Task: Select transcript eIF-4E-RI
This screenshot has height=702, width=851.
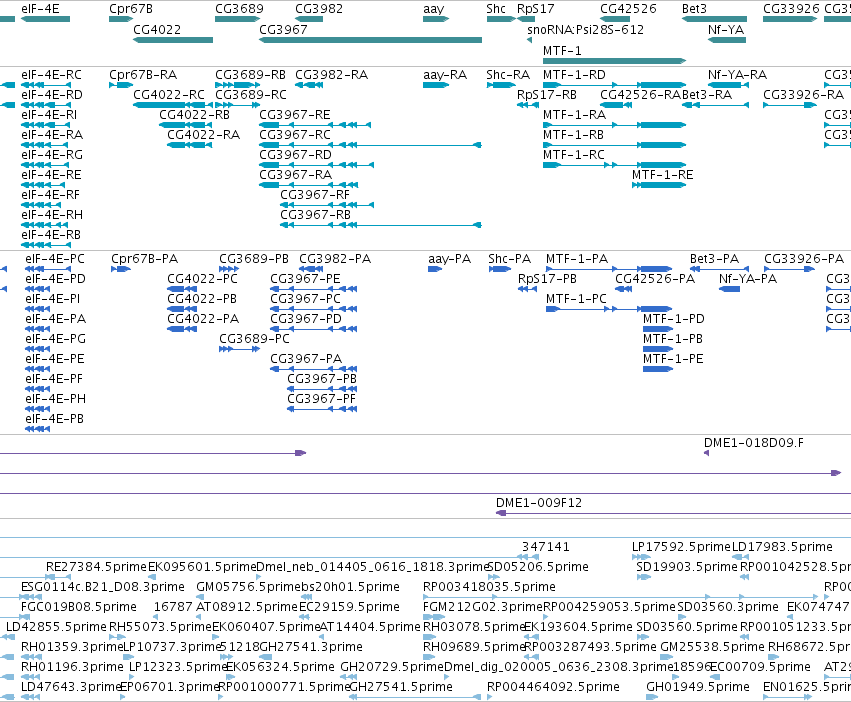Action: 49,115
